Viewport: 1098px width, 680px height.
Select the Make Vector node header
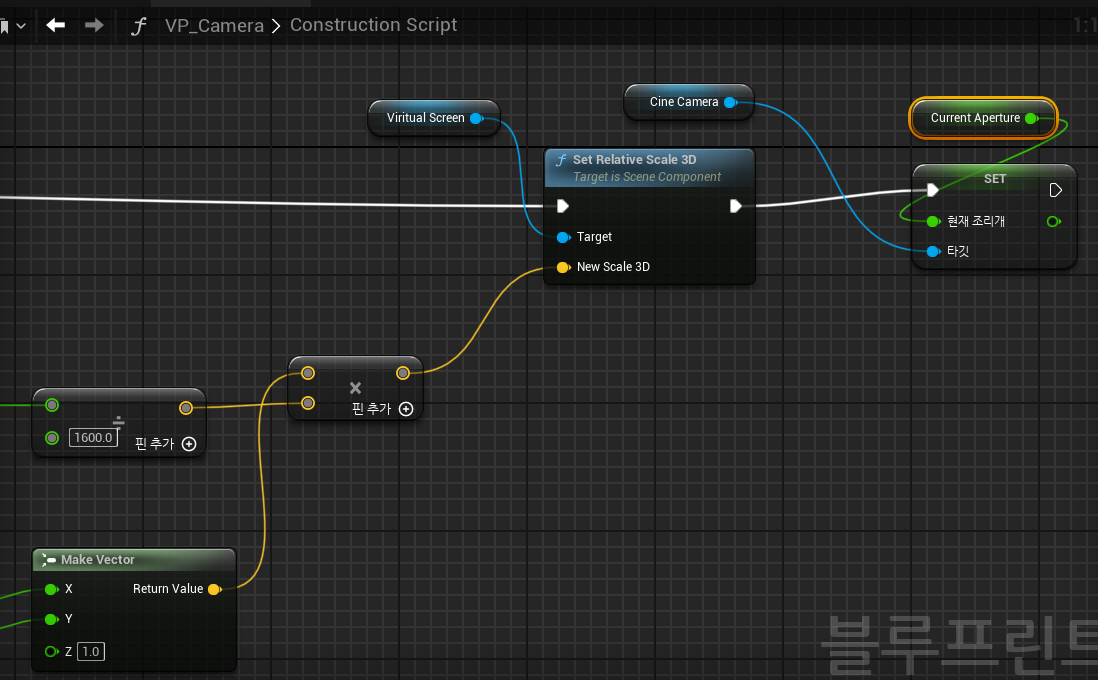click(134, 560)
